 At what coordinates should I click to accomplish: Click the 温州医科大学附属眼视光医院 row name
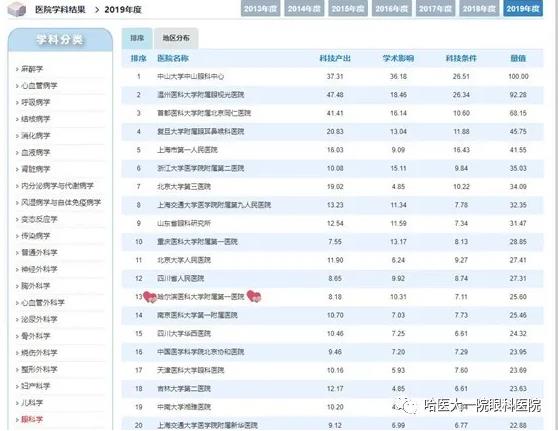(x=201, y=95)
